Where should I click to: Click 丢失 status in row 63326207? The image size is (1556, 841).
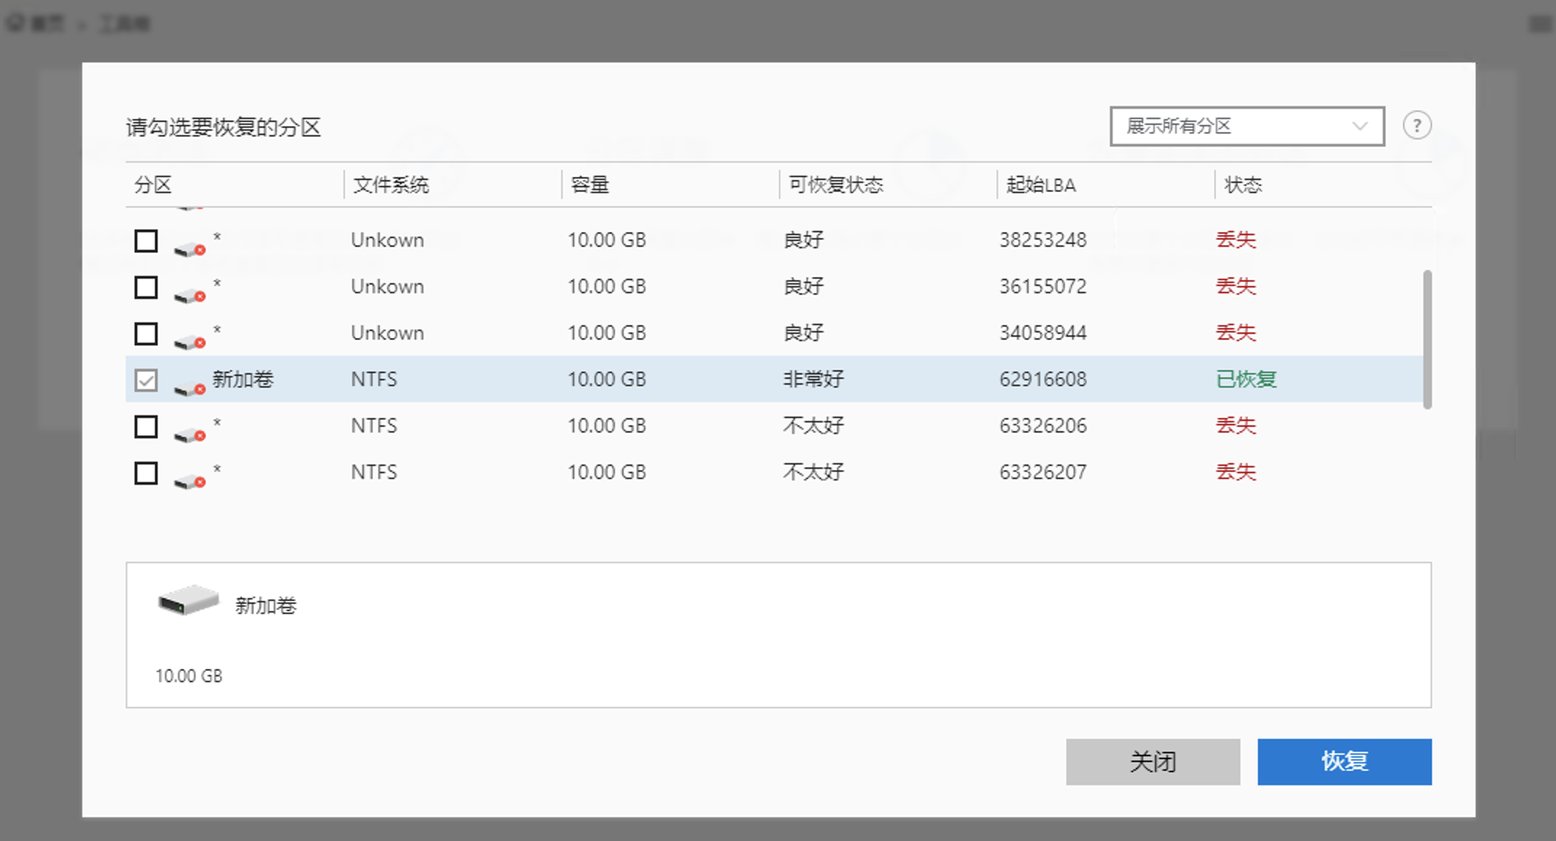point(1236,472)
